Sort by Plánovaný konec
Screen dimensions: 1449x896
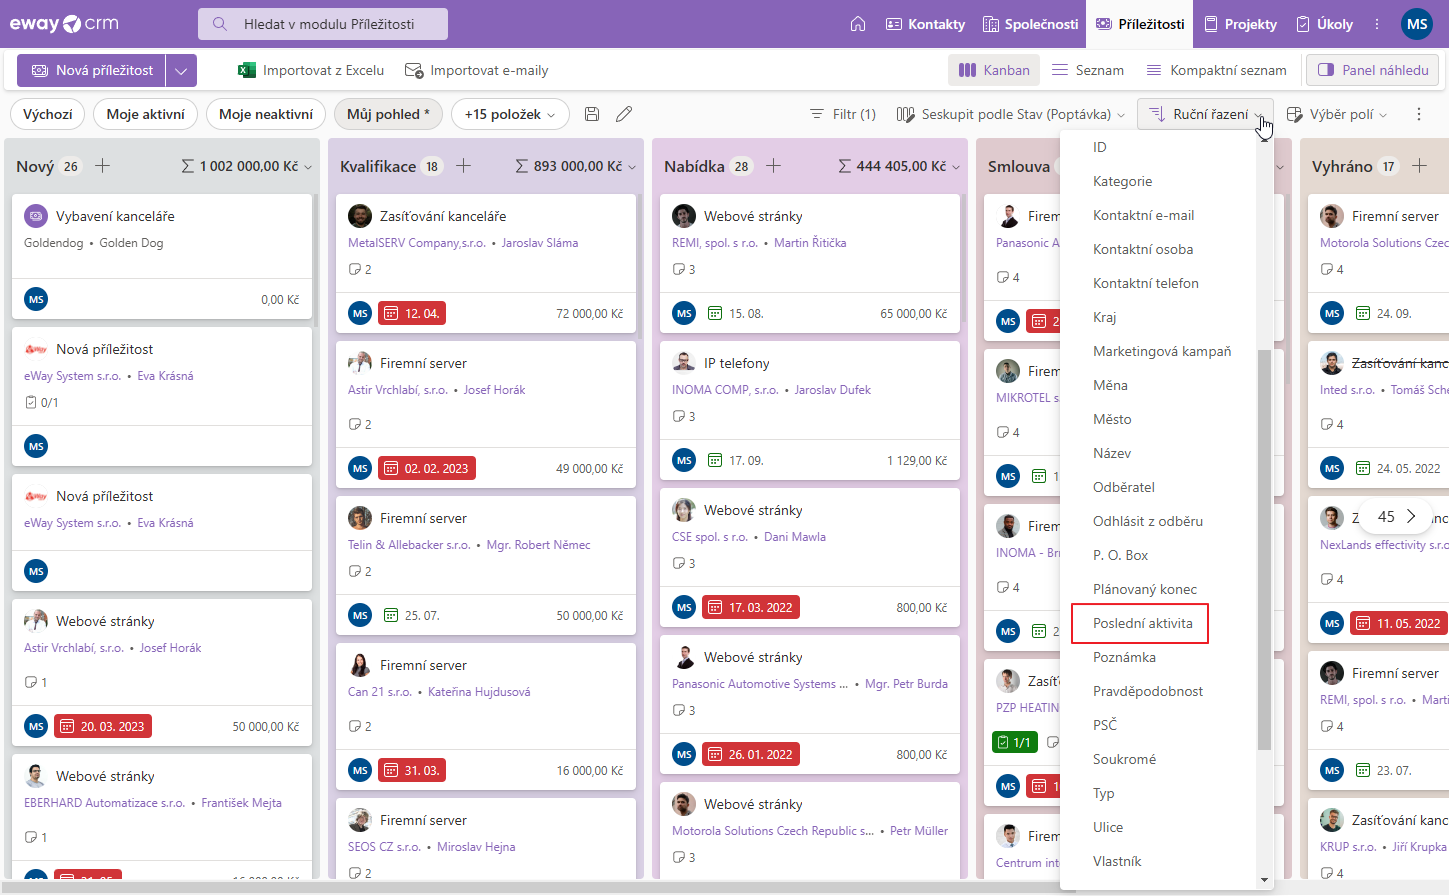click(1158, 589)
